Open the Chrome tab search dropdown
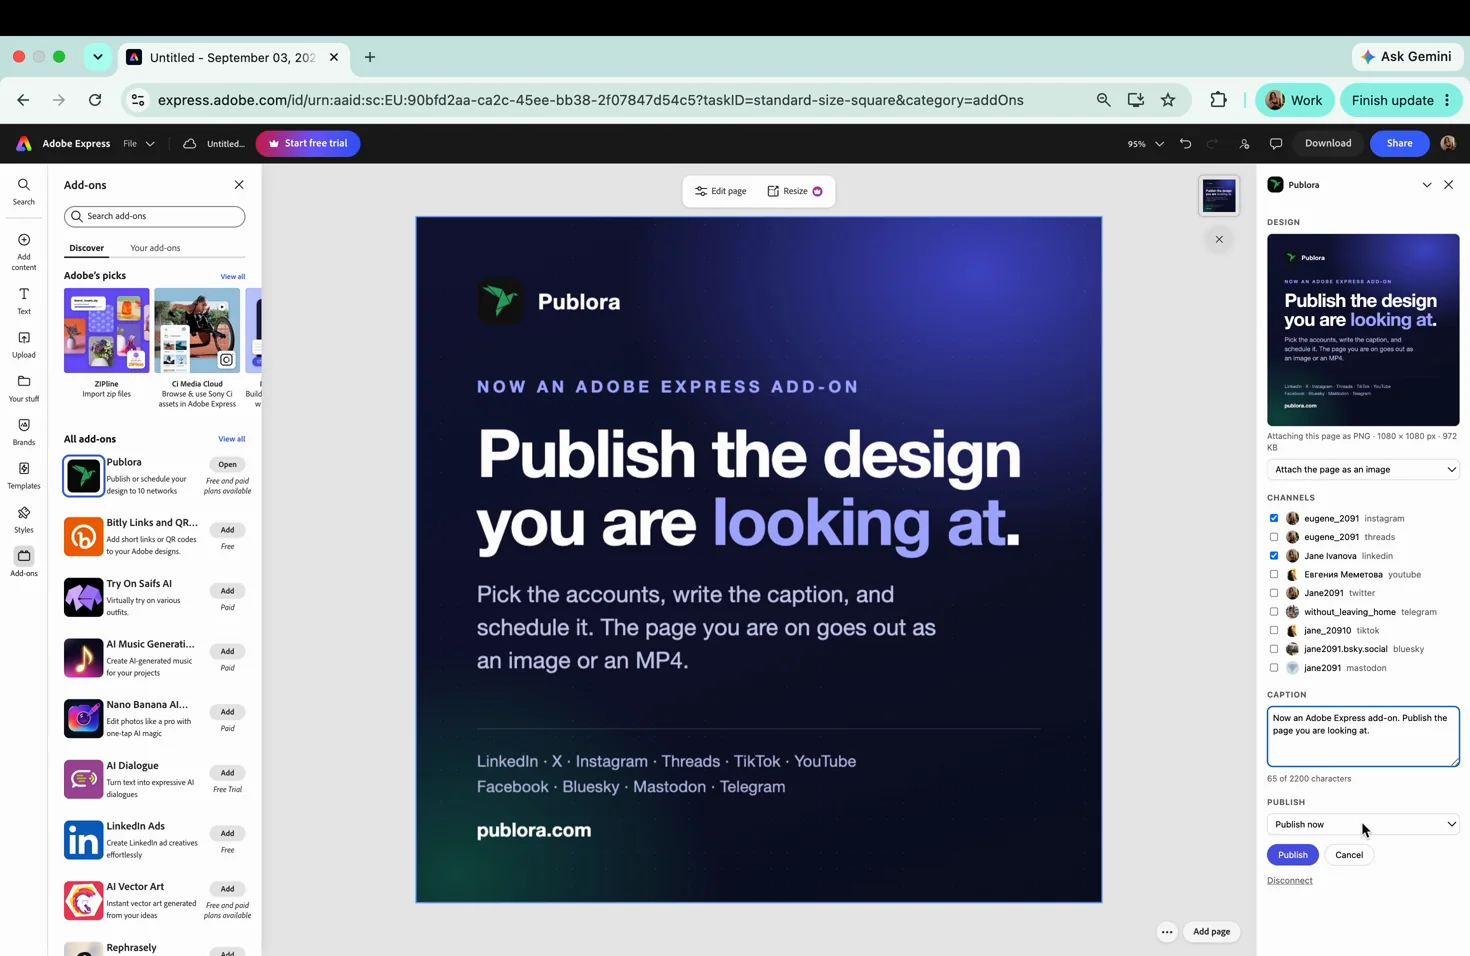This screenshot has width=1470, height=956. [x=98, y=57]
